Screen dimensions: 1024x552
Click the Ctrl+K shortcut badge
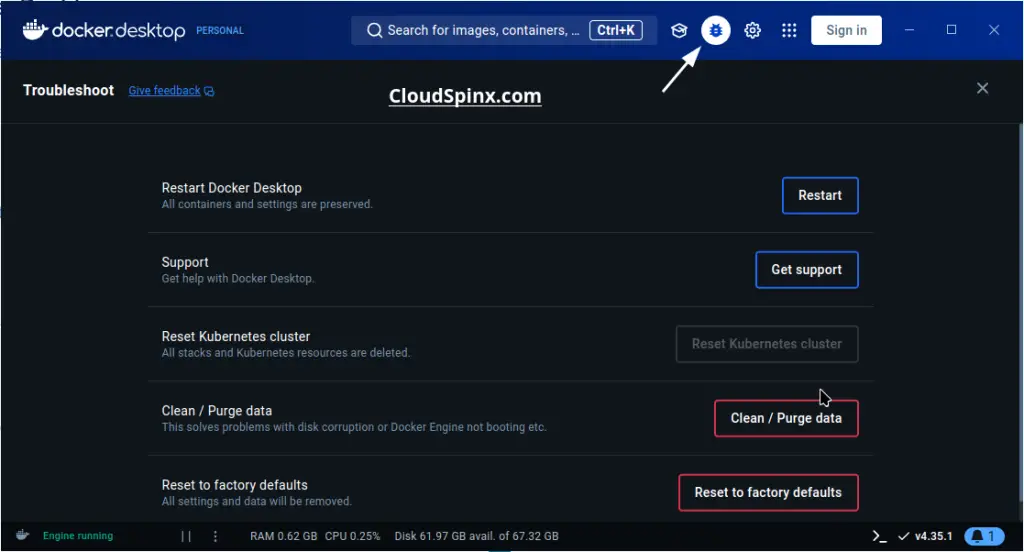(x=616, y=31)
